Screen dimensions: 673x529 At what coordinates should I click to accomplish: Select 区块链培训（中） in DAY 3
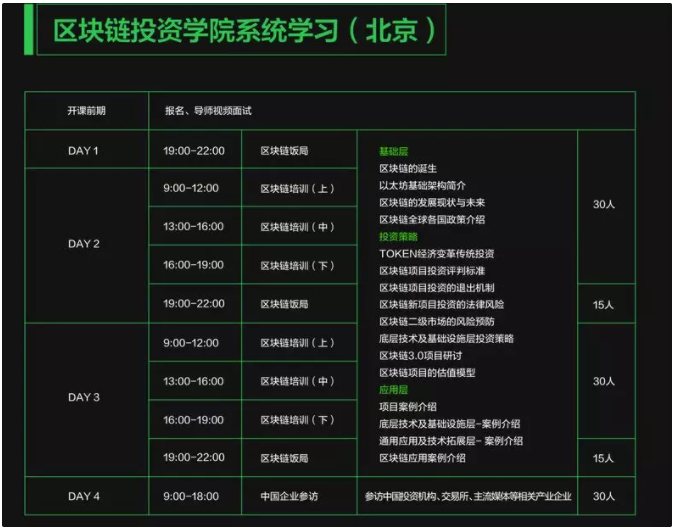pyautogui.click(x=297, y=381)
